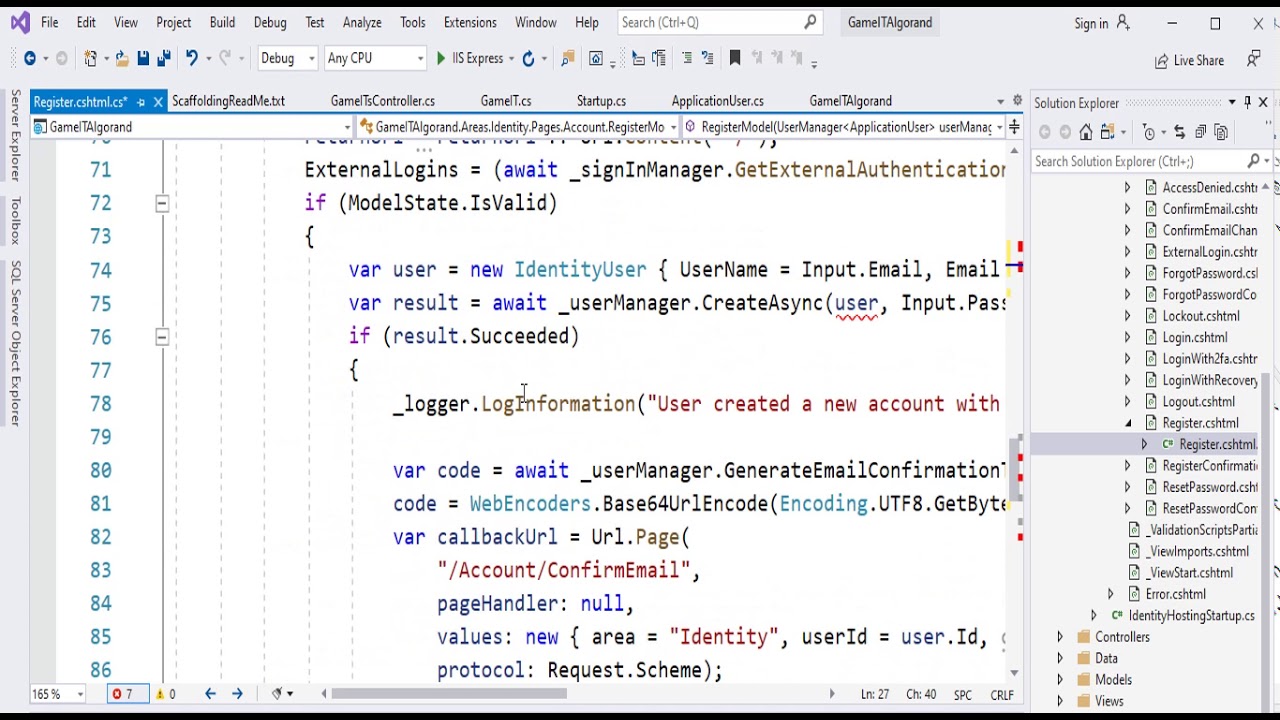Toggle pin on the Register.cshtml.cs tab
Viewport: 1280px width, 720px height.
[141, 102]
